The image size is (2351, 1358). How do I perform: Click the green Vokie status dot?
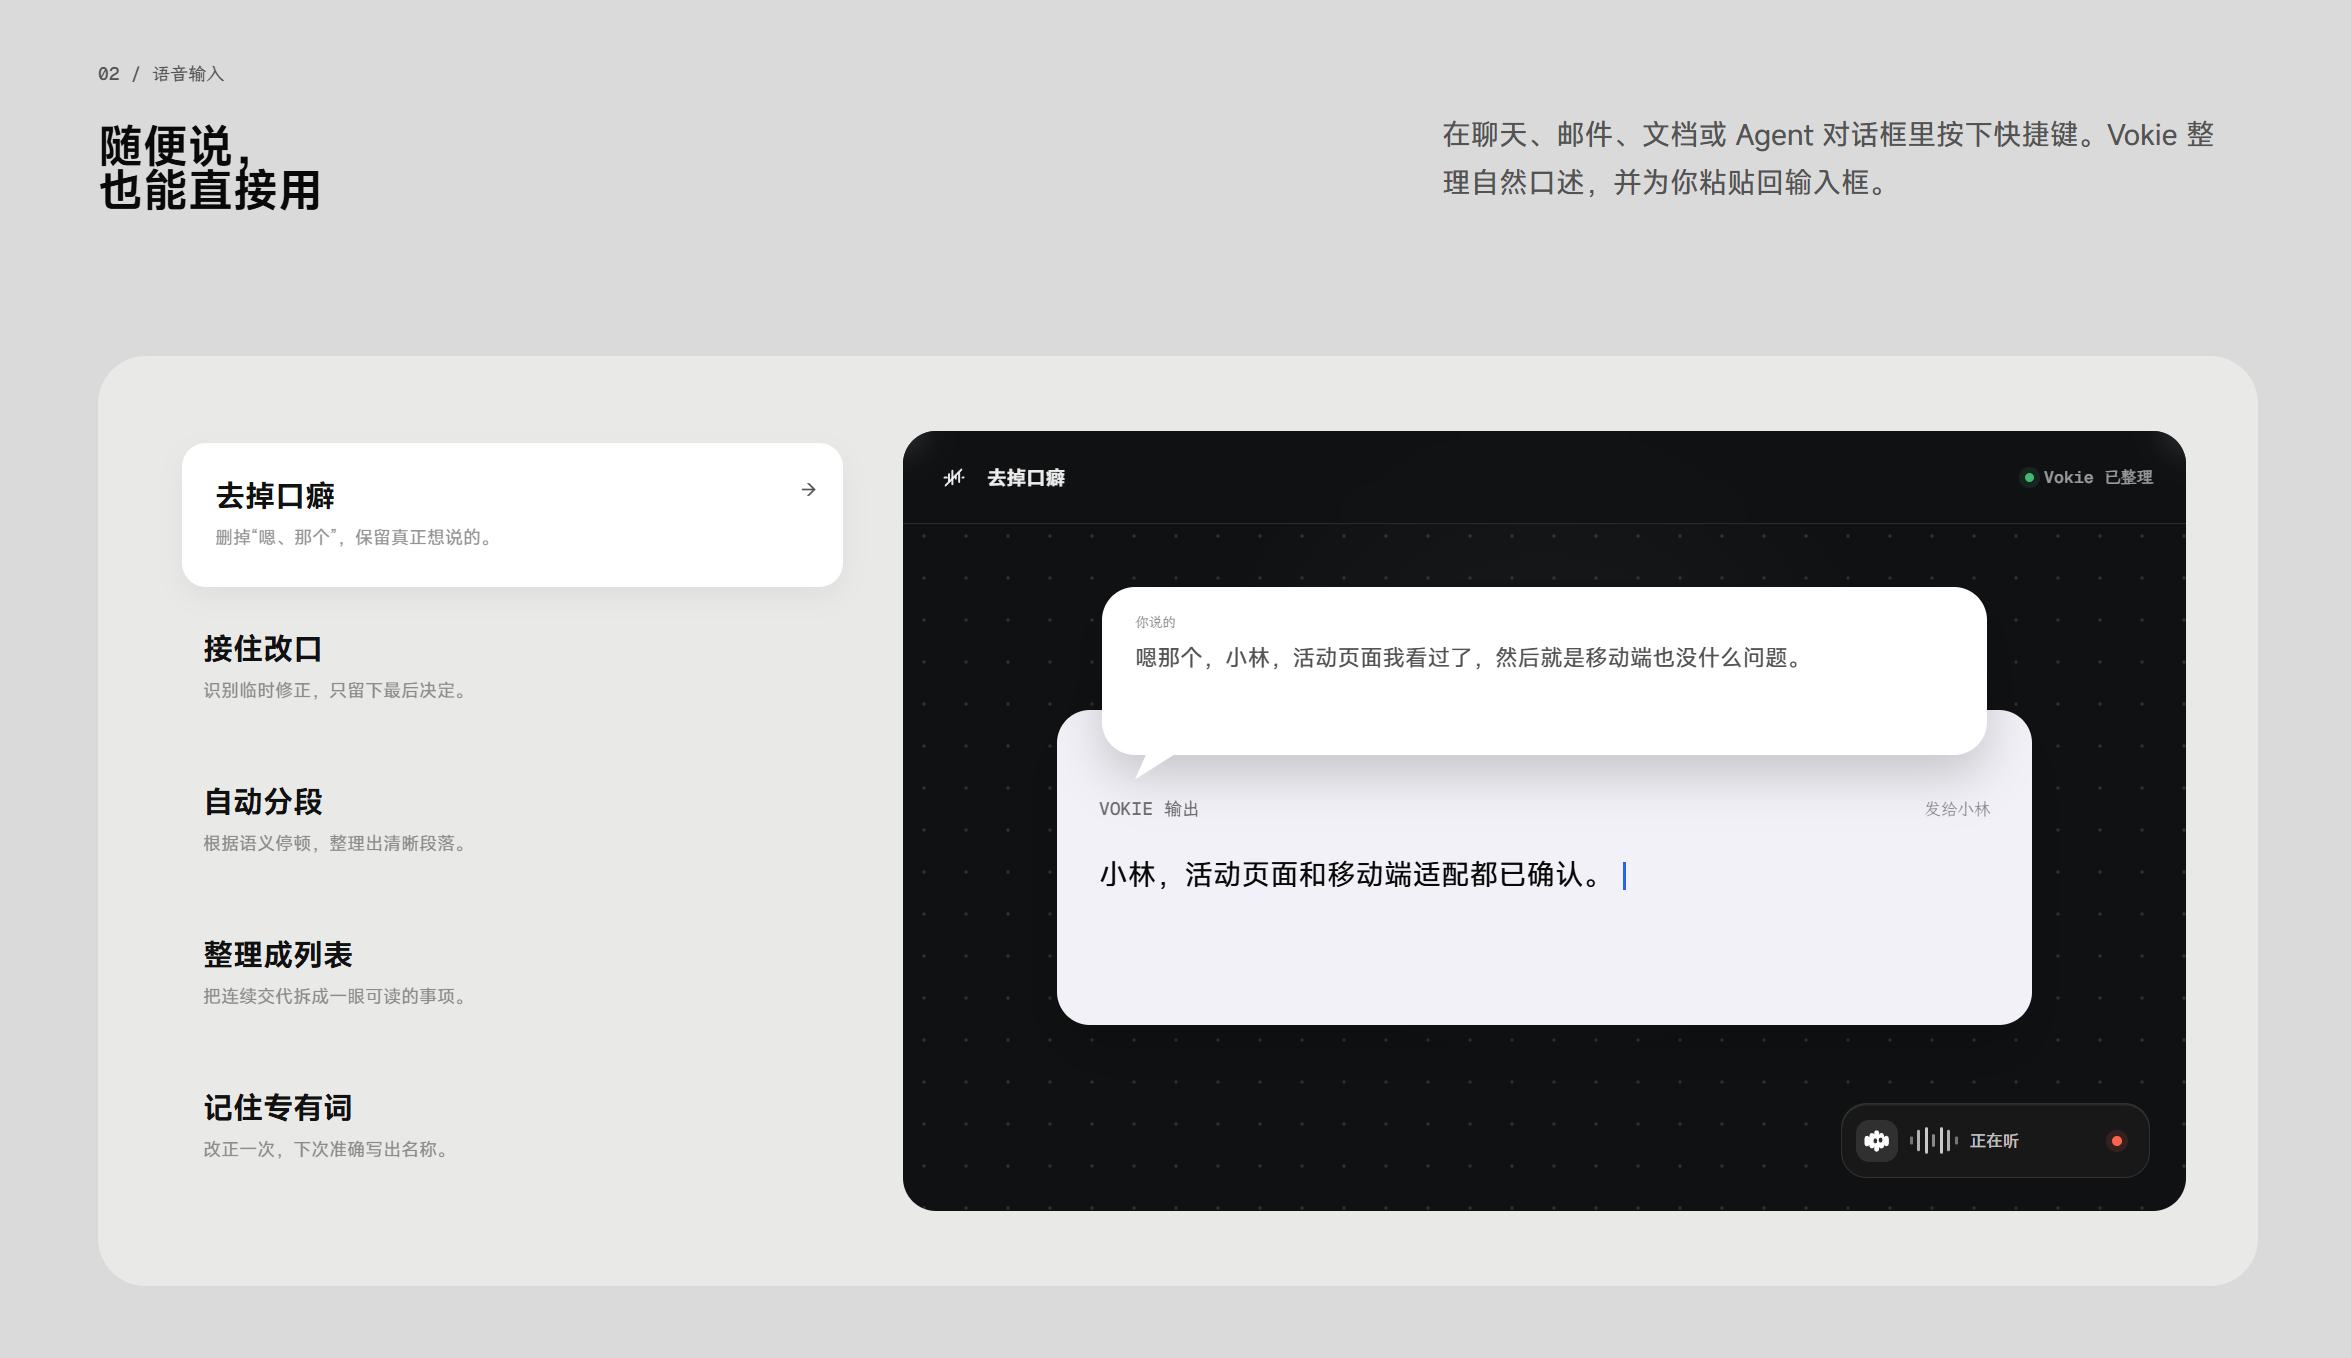point(2029,478)
